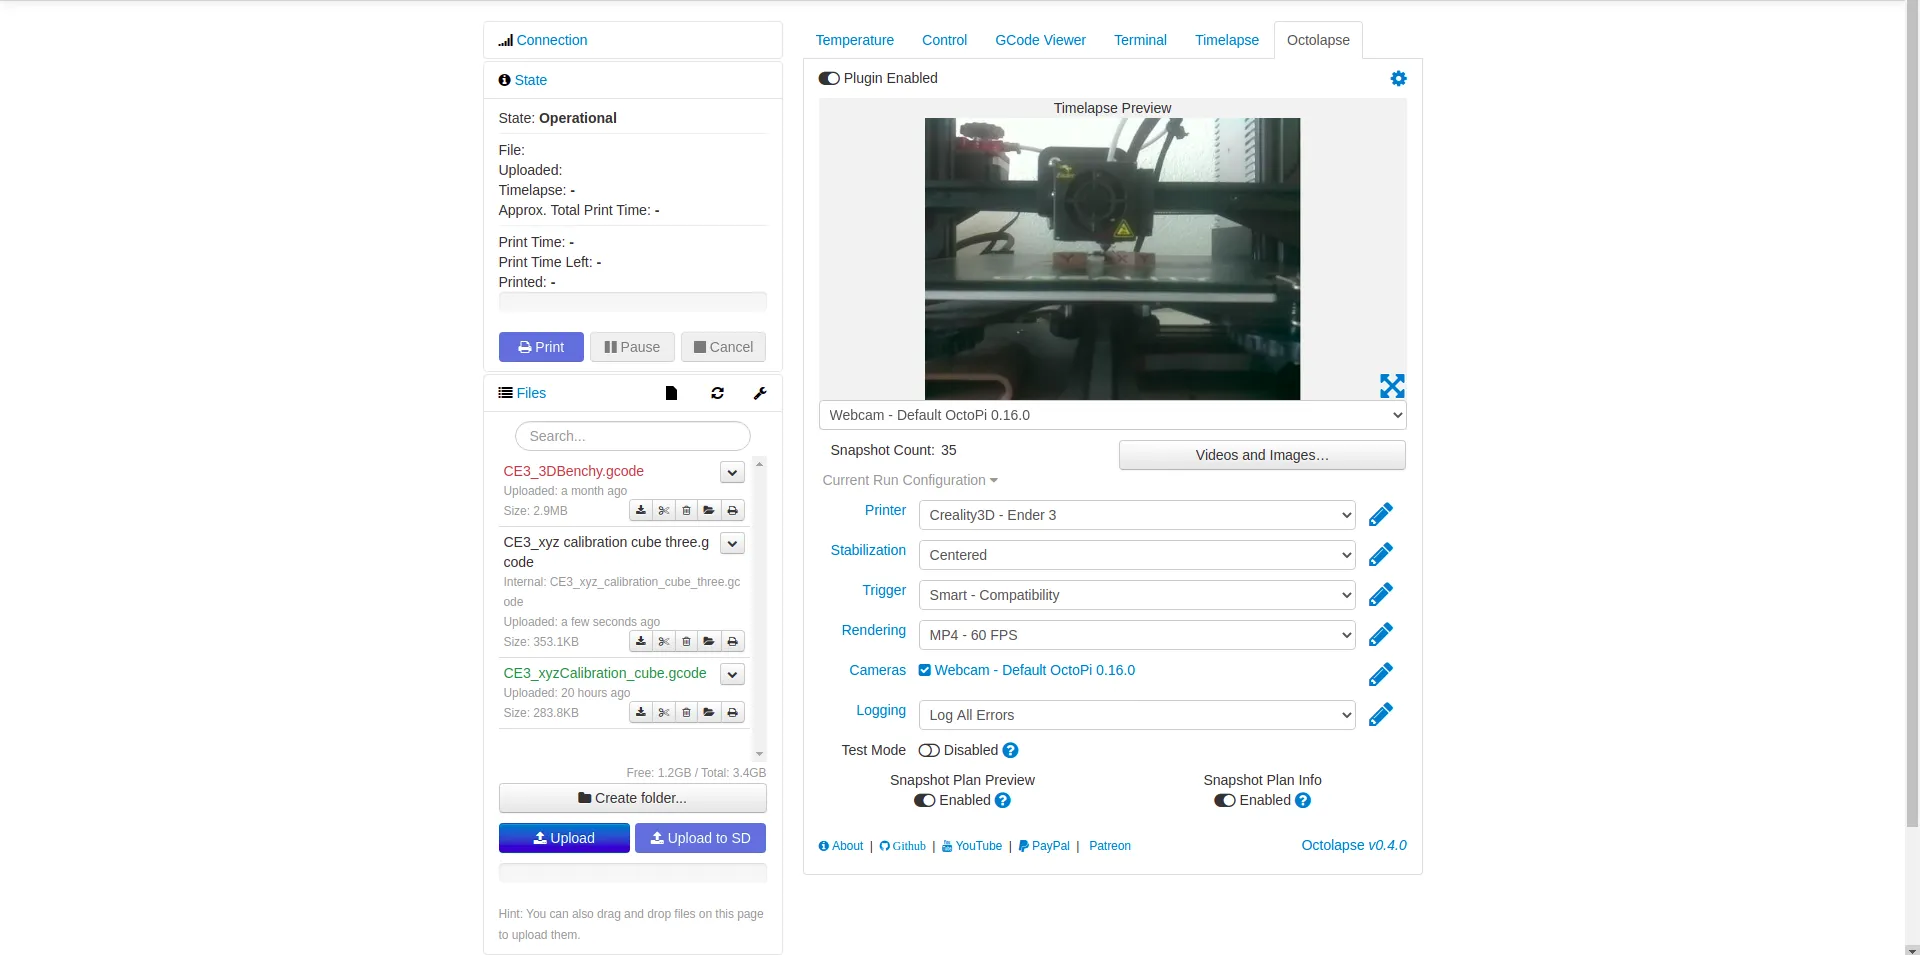Download the xyz calibration cube three file

pyautogui.click(x=641, y=641)
